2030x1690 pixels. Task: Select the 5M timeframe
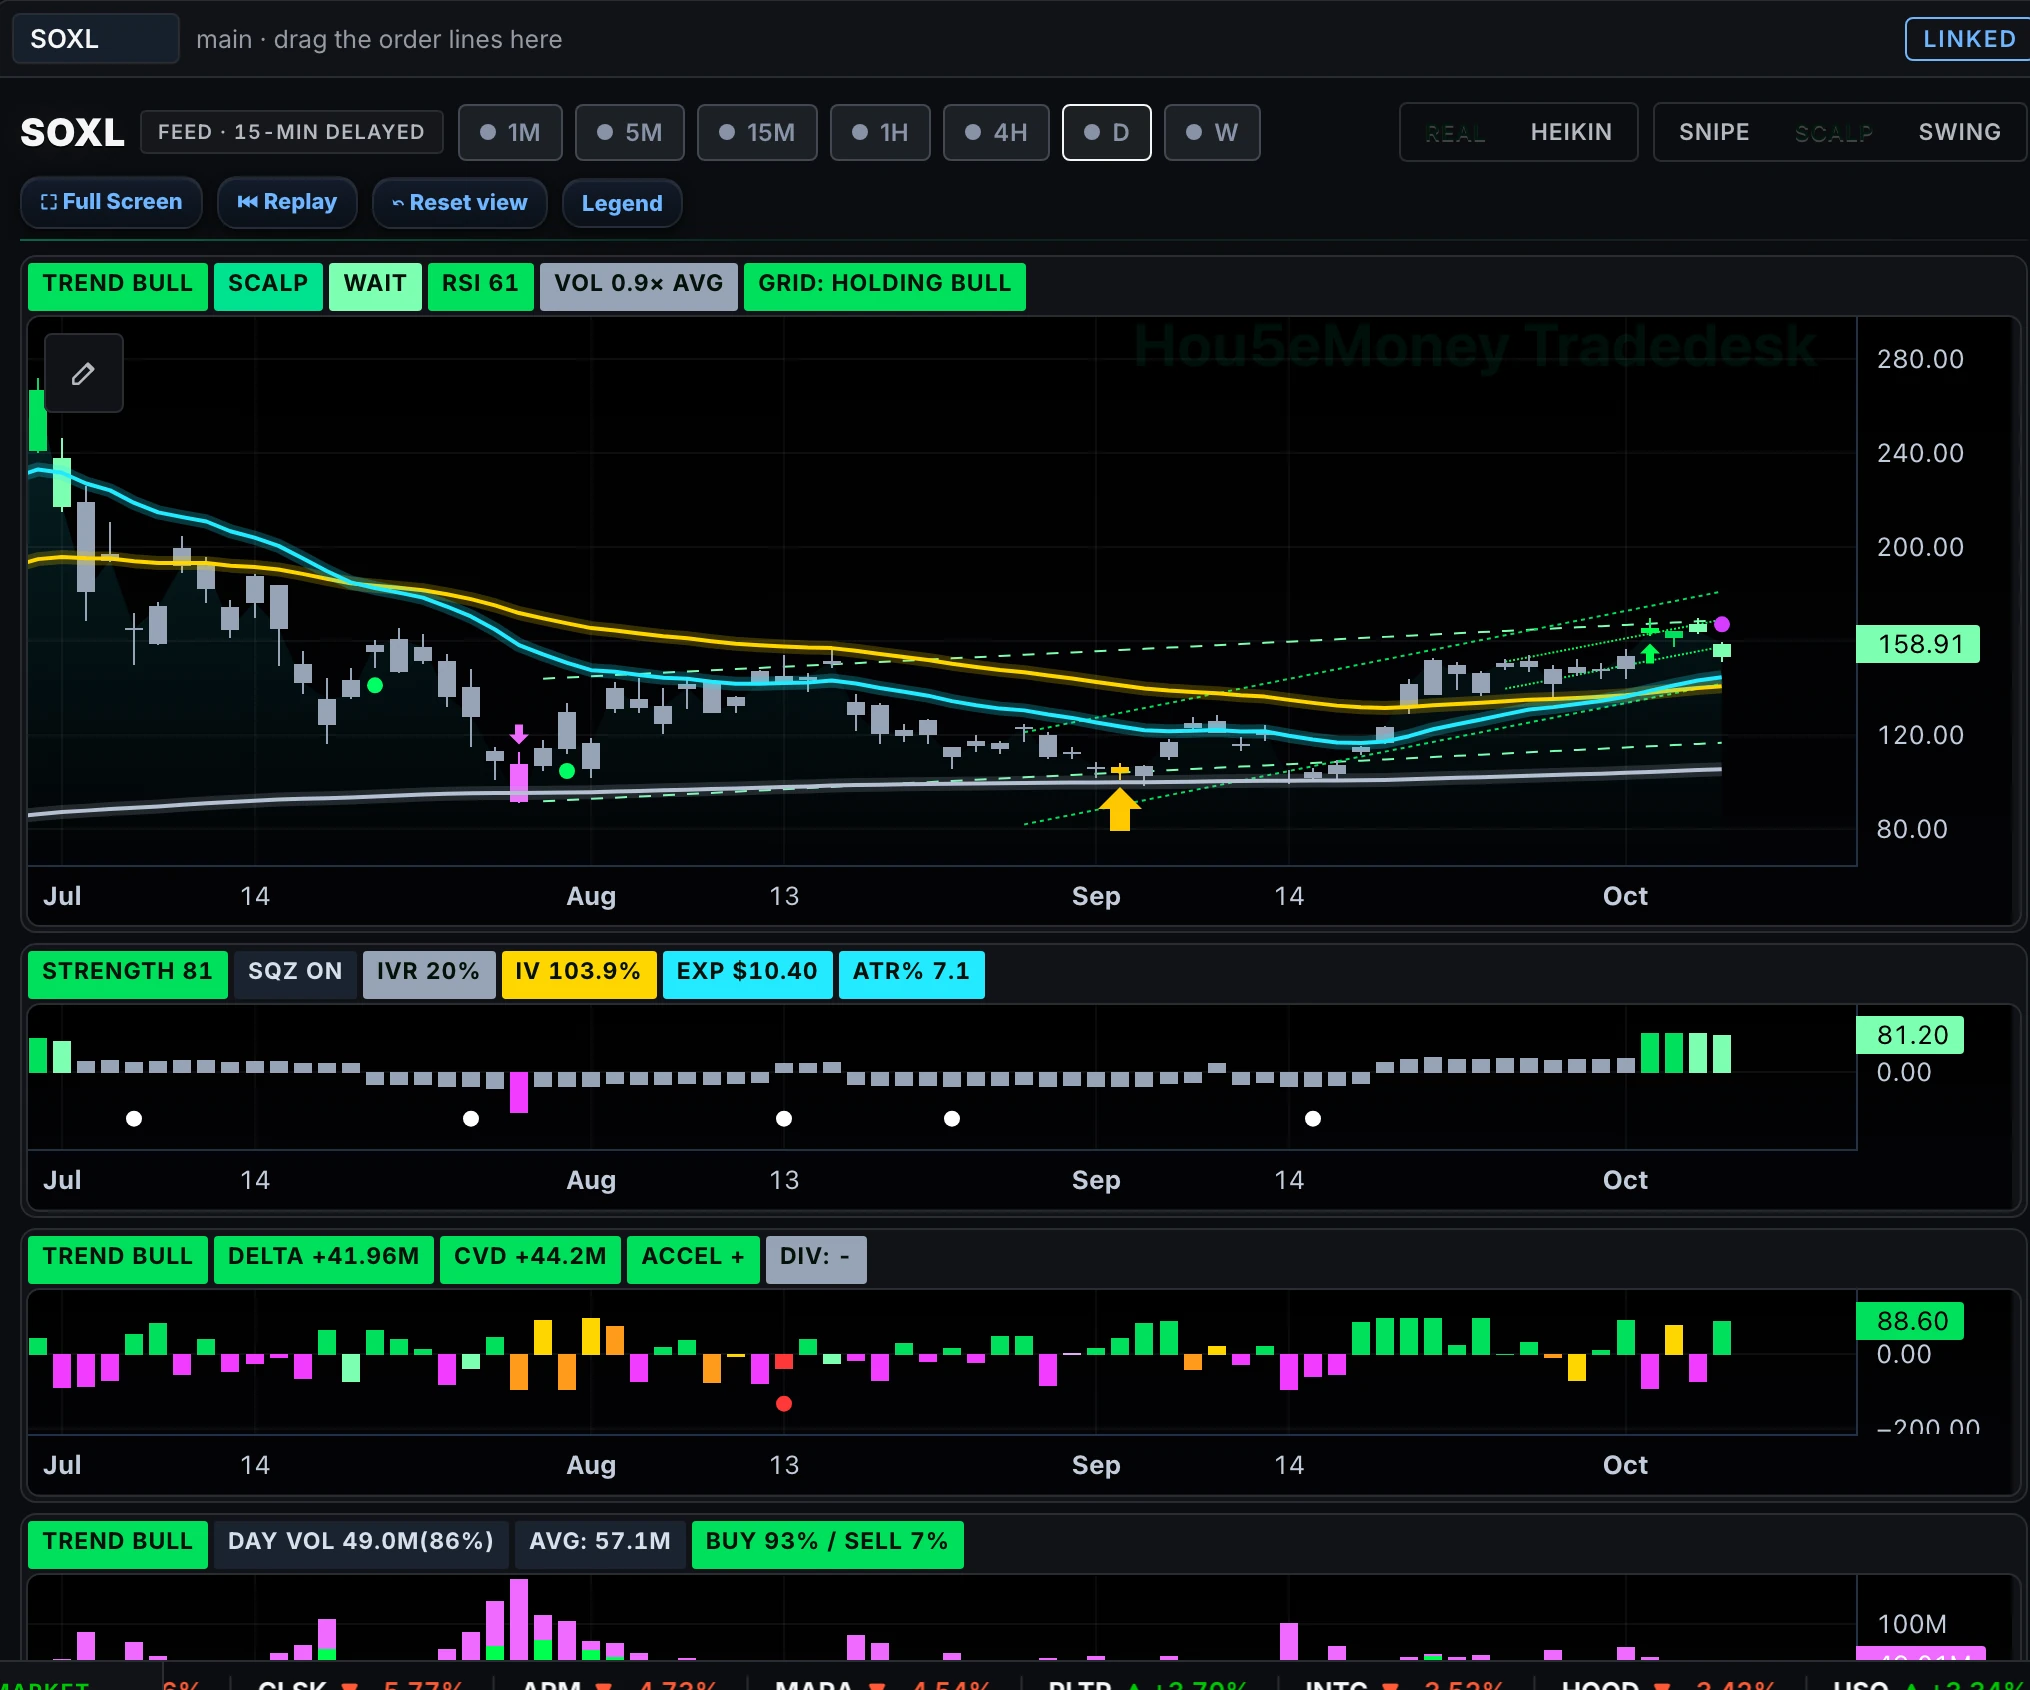630,132
